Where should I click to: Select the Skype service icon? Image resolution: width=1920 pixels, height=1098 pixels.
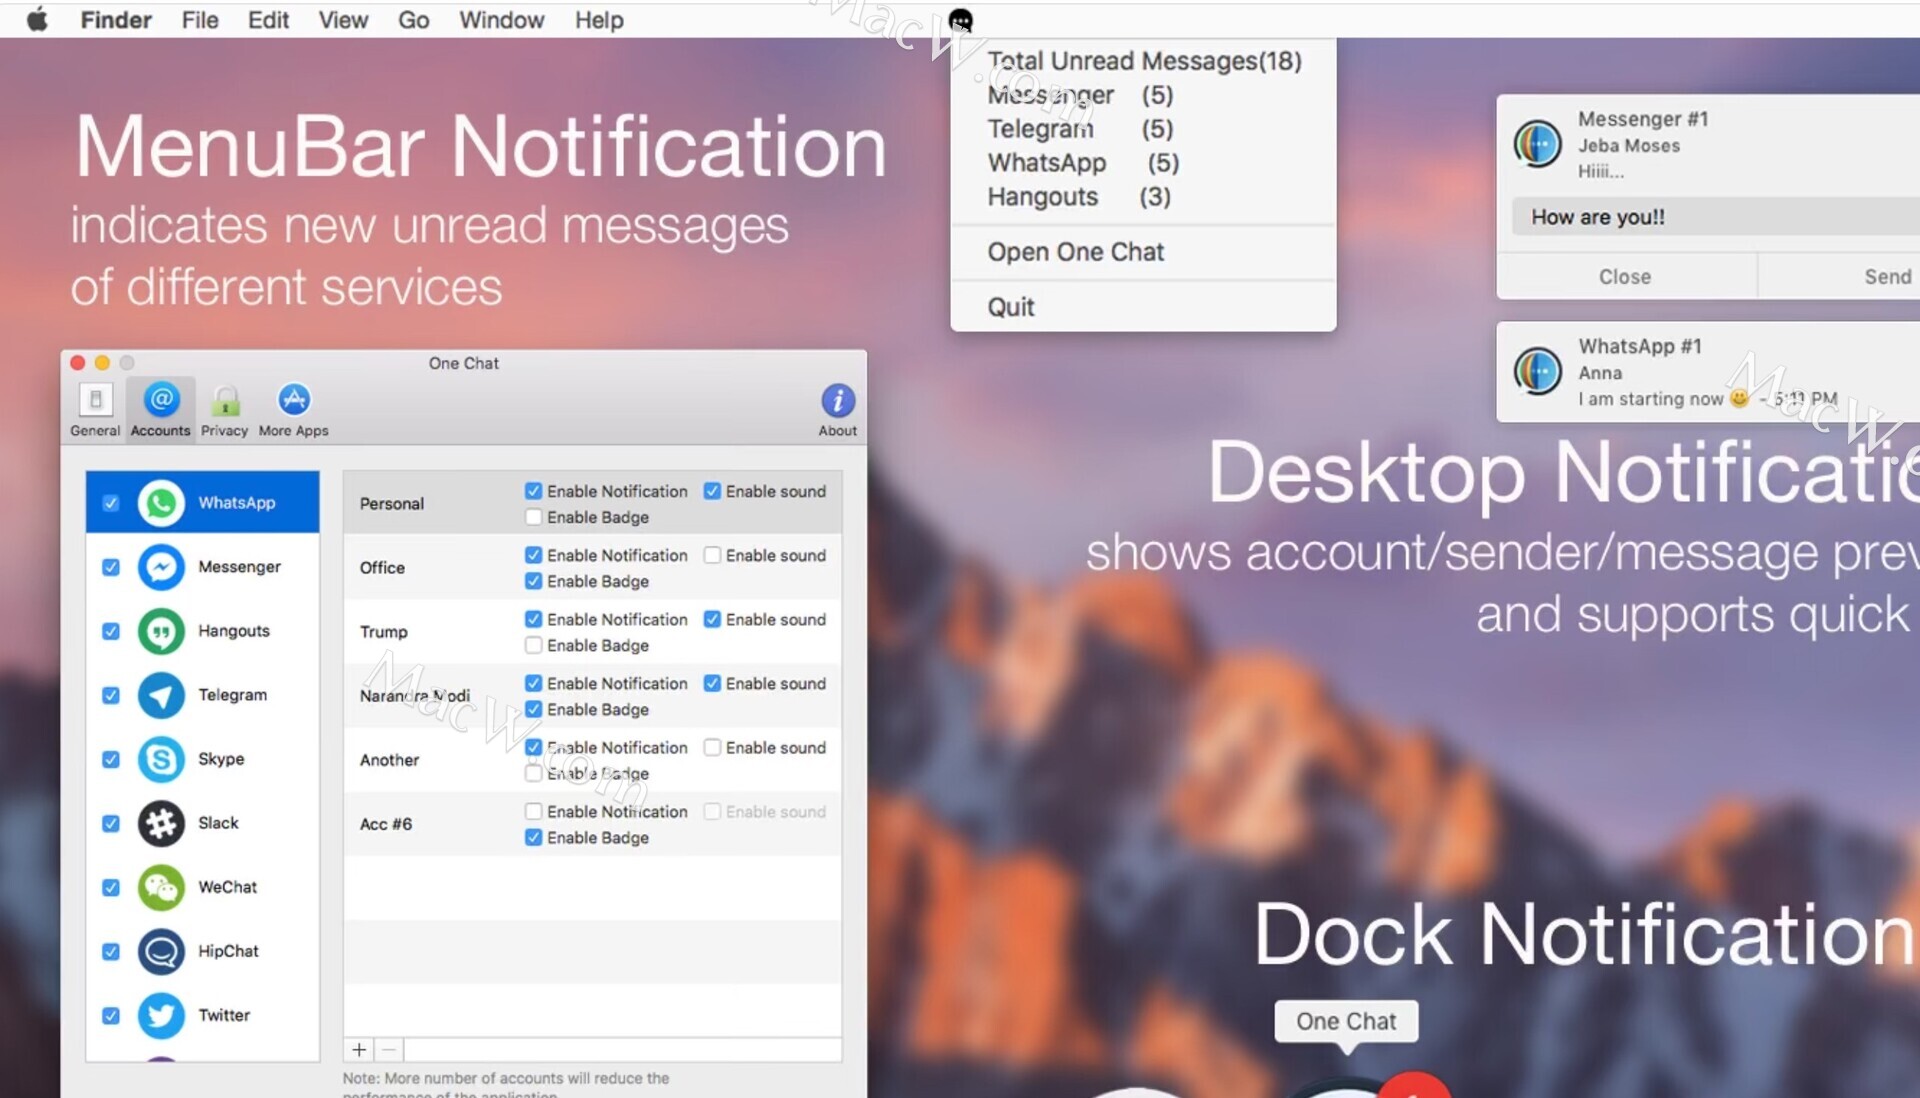click(161, 759)
